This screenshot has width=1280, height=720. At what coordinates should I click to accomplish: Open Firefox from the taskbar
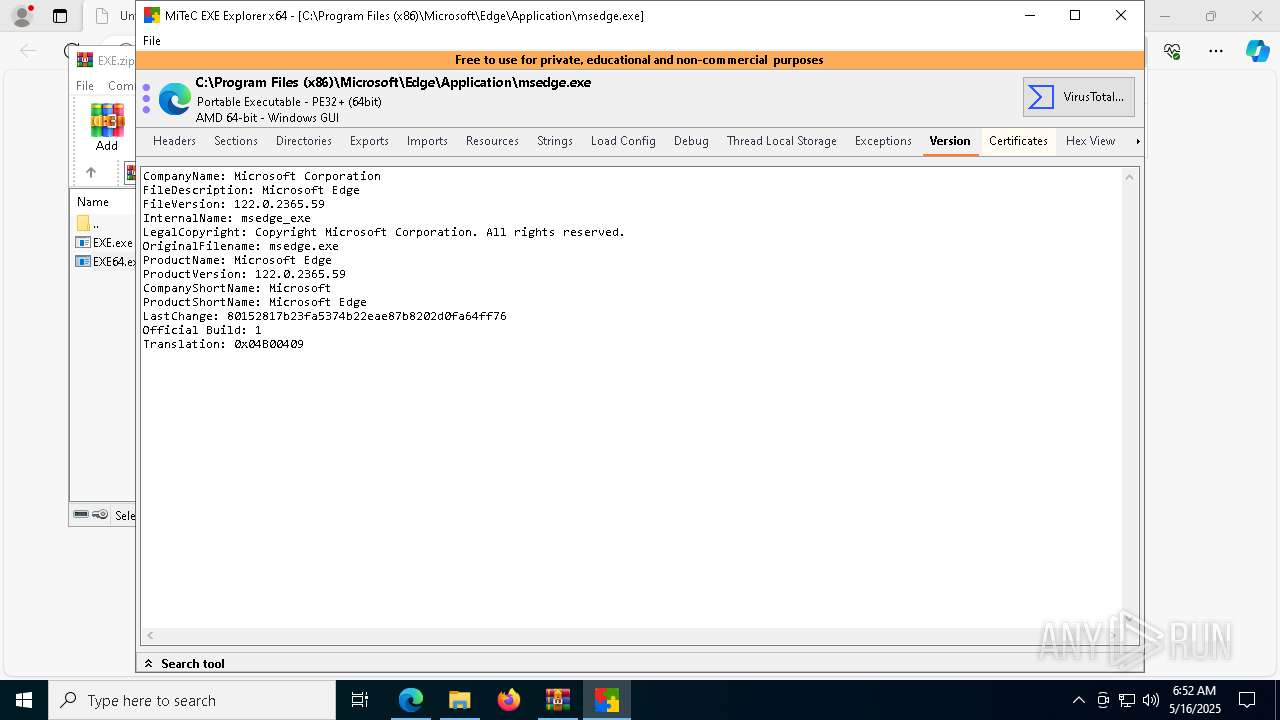point(509,700)
